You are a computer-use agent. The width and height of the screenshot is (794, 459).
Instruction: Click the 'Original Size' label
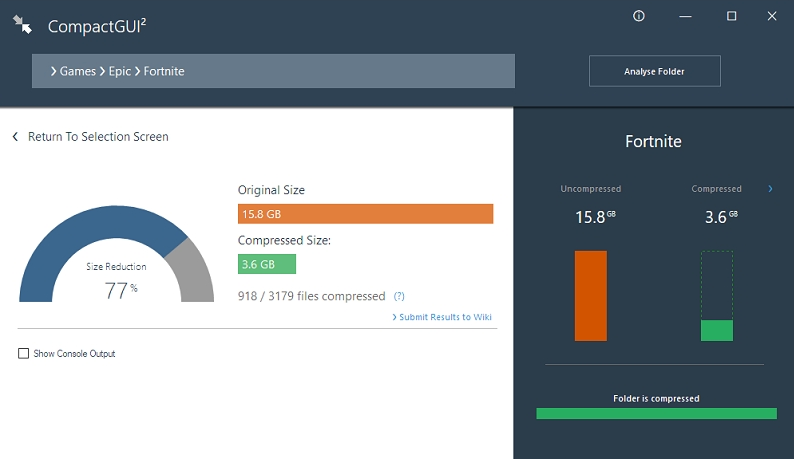(271, 190)
